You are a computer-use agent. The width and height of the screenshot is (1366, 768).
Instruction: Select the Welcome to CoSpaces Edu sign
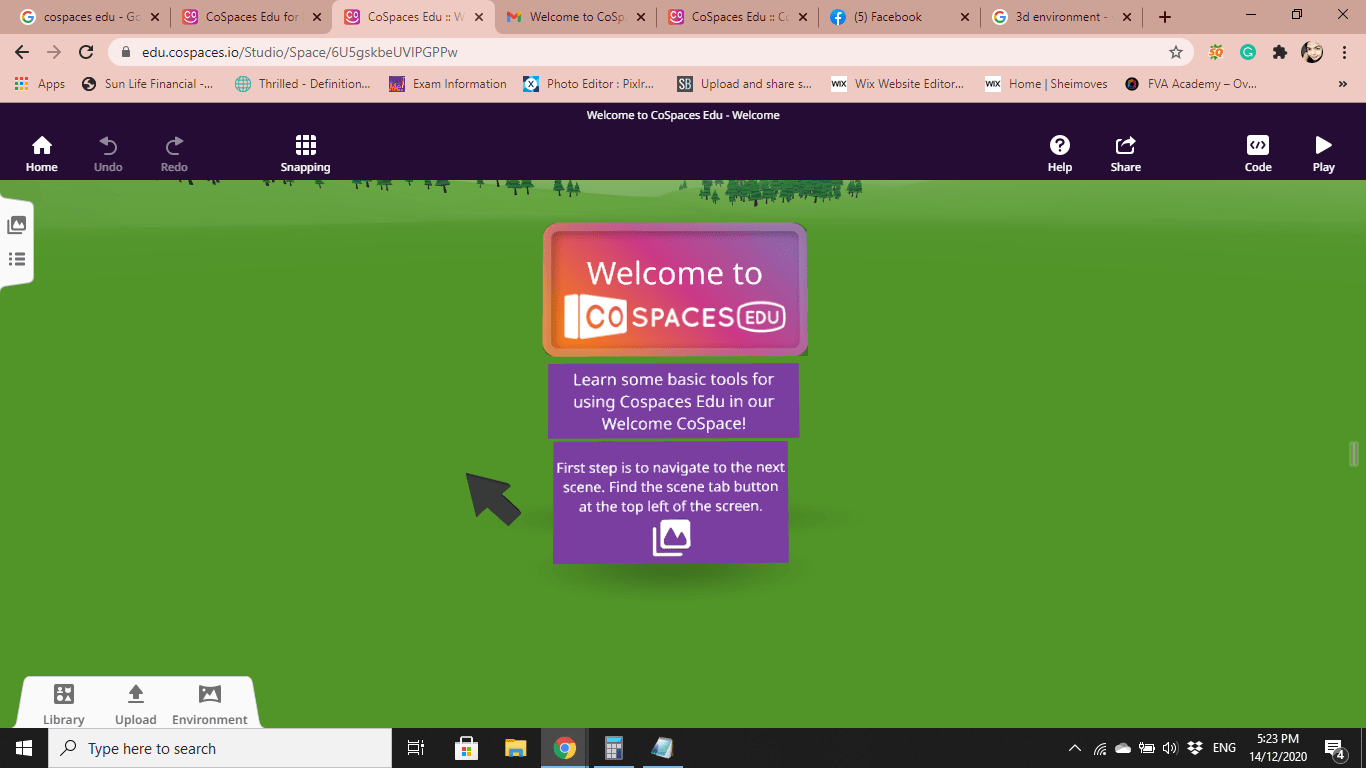[x=675, y=290]
